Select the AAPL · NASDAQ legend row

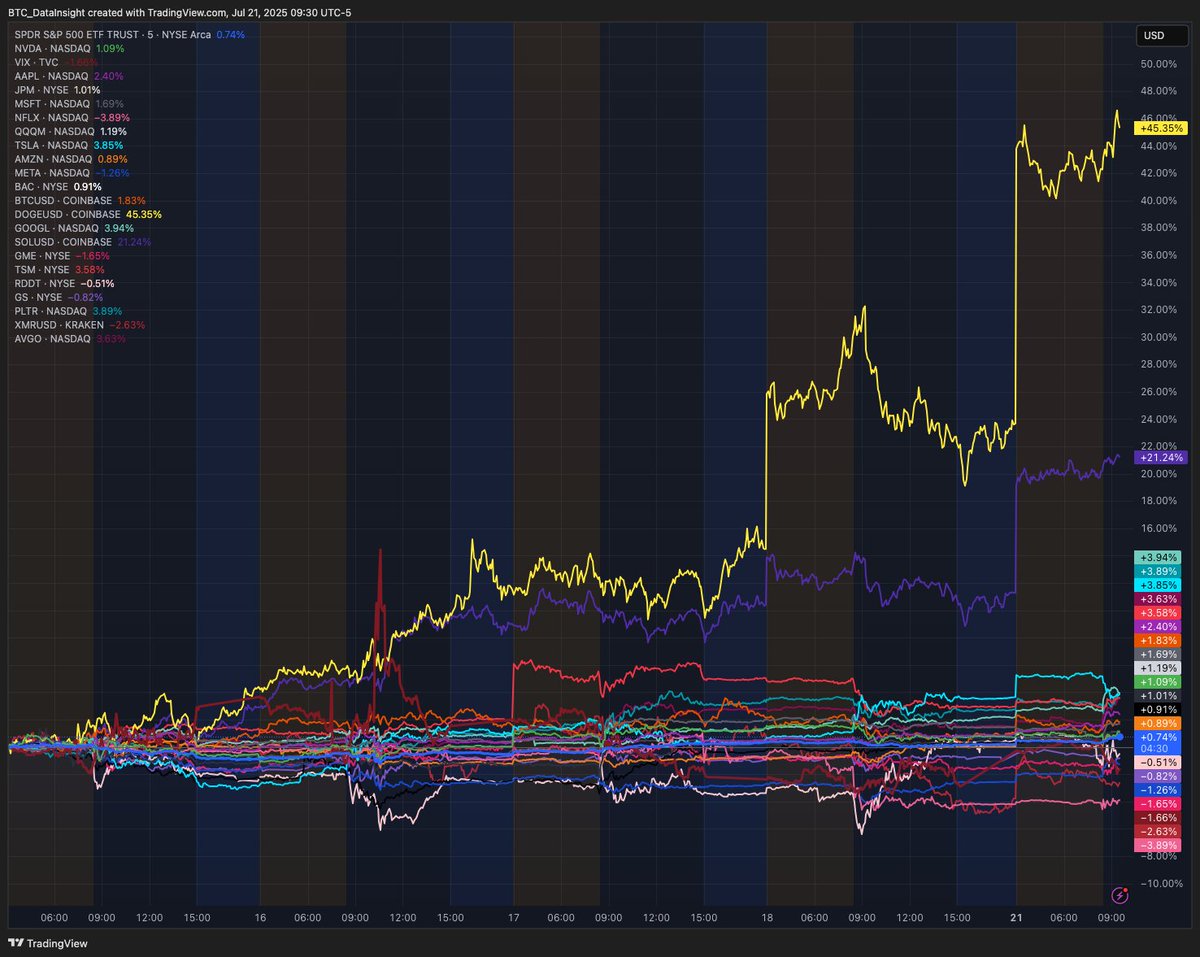69,76
